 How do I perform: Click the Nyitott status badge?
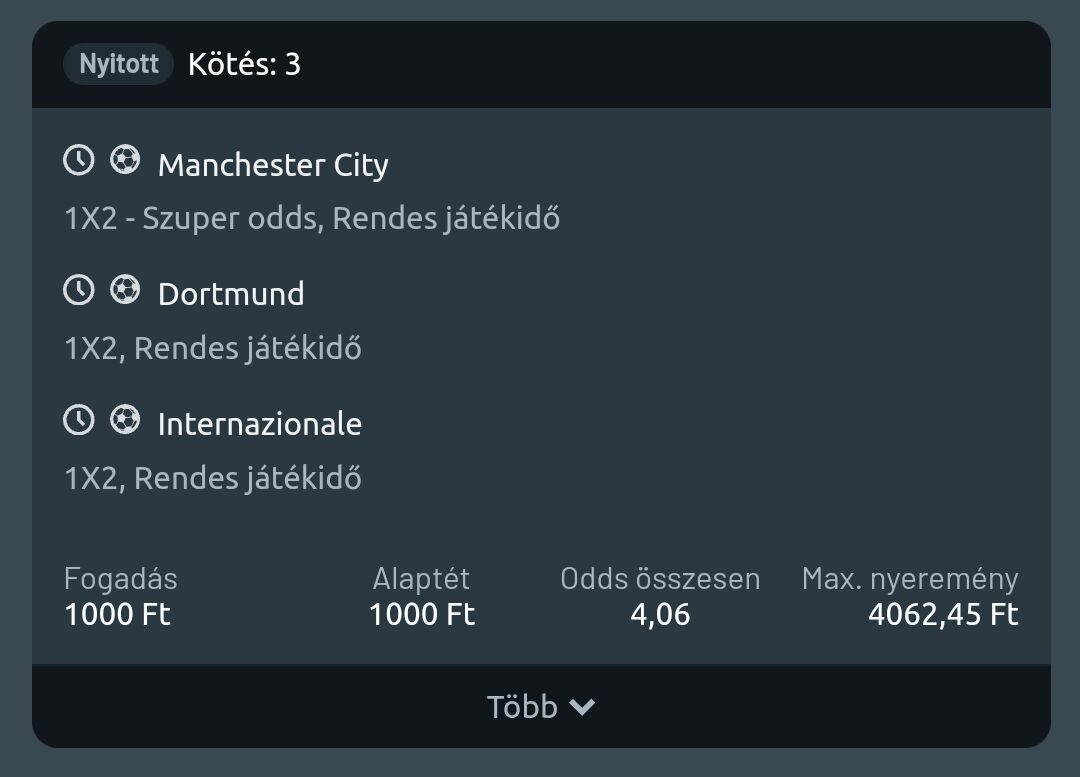119,65
